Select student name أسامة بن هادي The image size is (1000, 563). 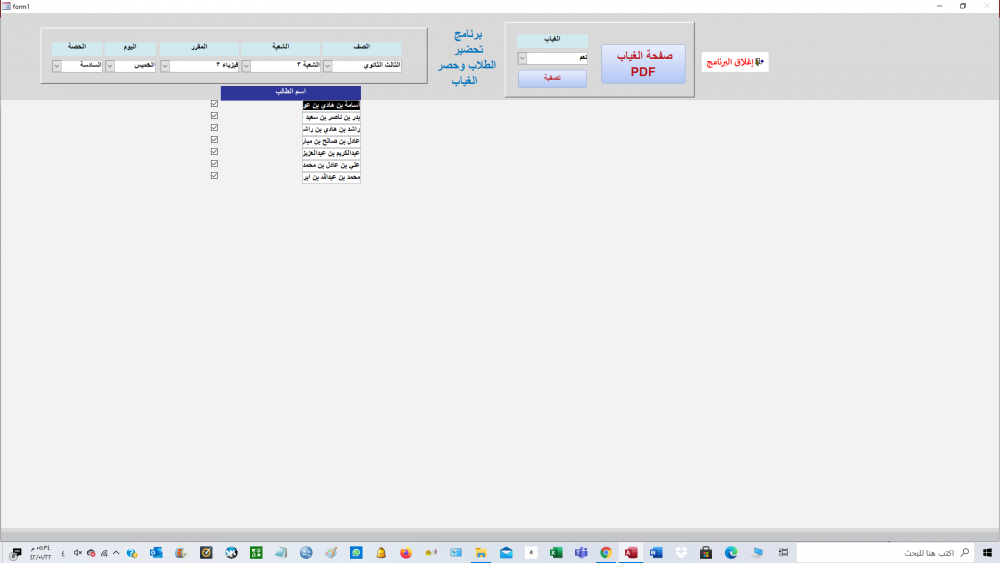pos(332,105)
